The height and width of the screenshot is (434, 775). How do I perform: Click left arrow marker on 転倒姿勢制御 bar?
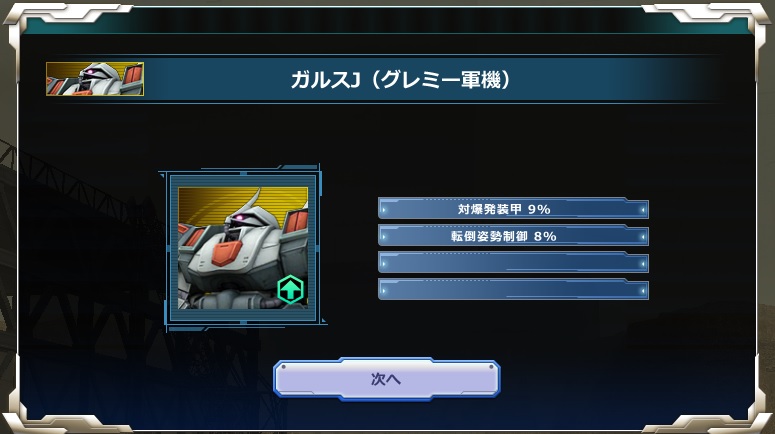[385, 237]
